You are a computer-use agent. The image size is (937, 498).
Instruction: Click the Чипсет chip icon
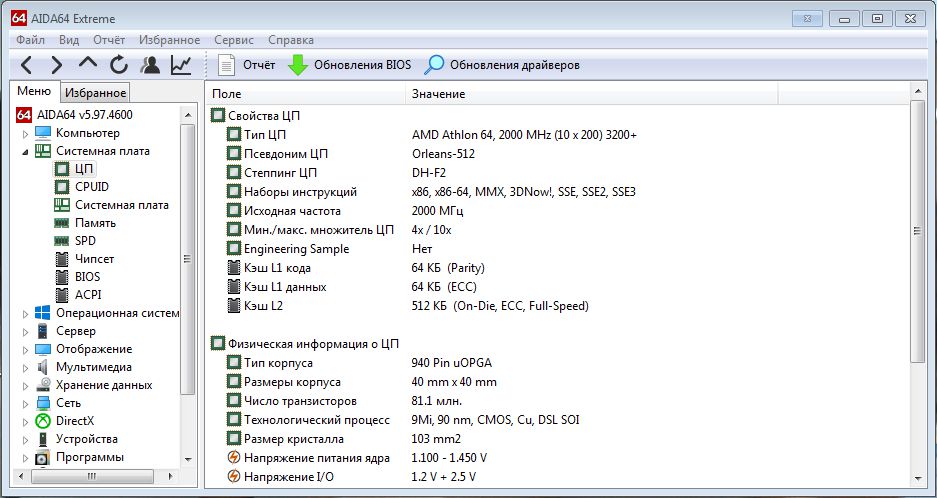point(62,259)
